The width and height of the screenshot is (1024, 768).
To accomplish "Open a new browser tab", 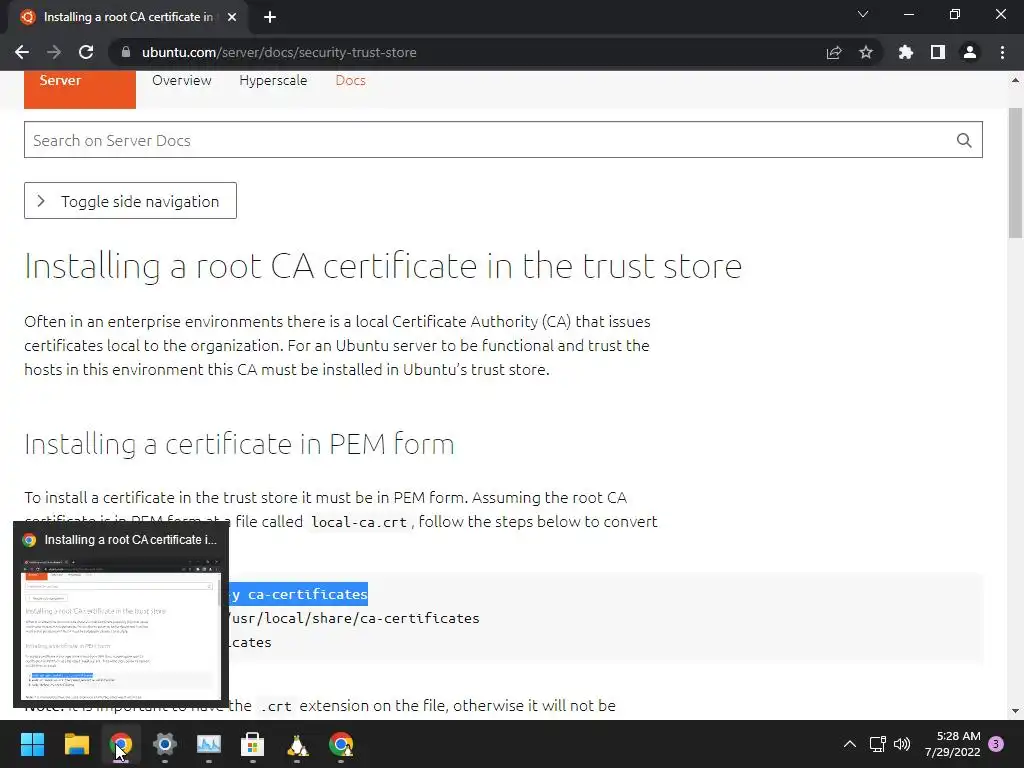I will [270, 18].
